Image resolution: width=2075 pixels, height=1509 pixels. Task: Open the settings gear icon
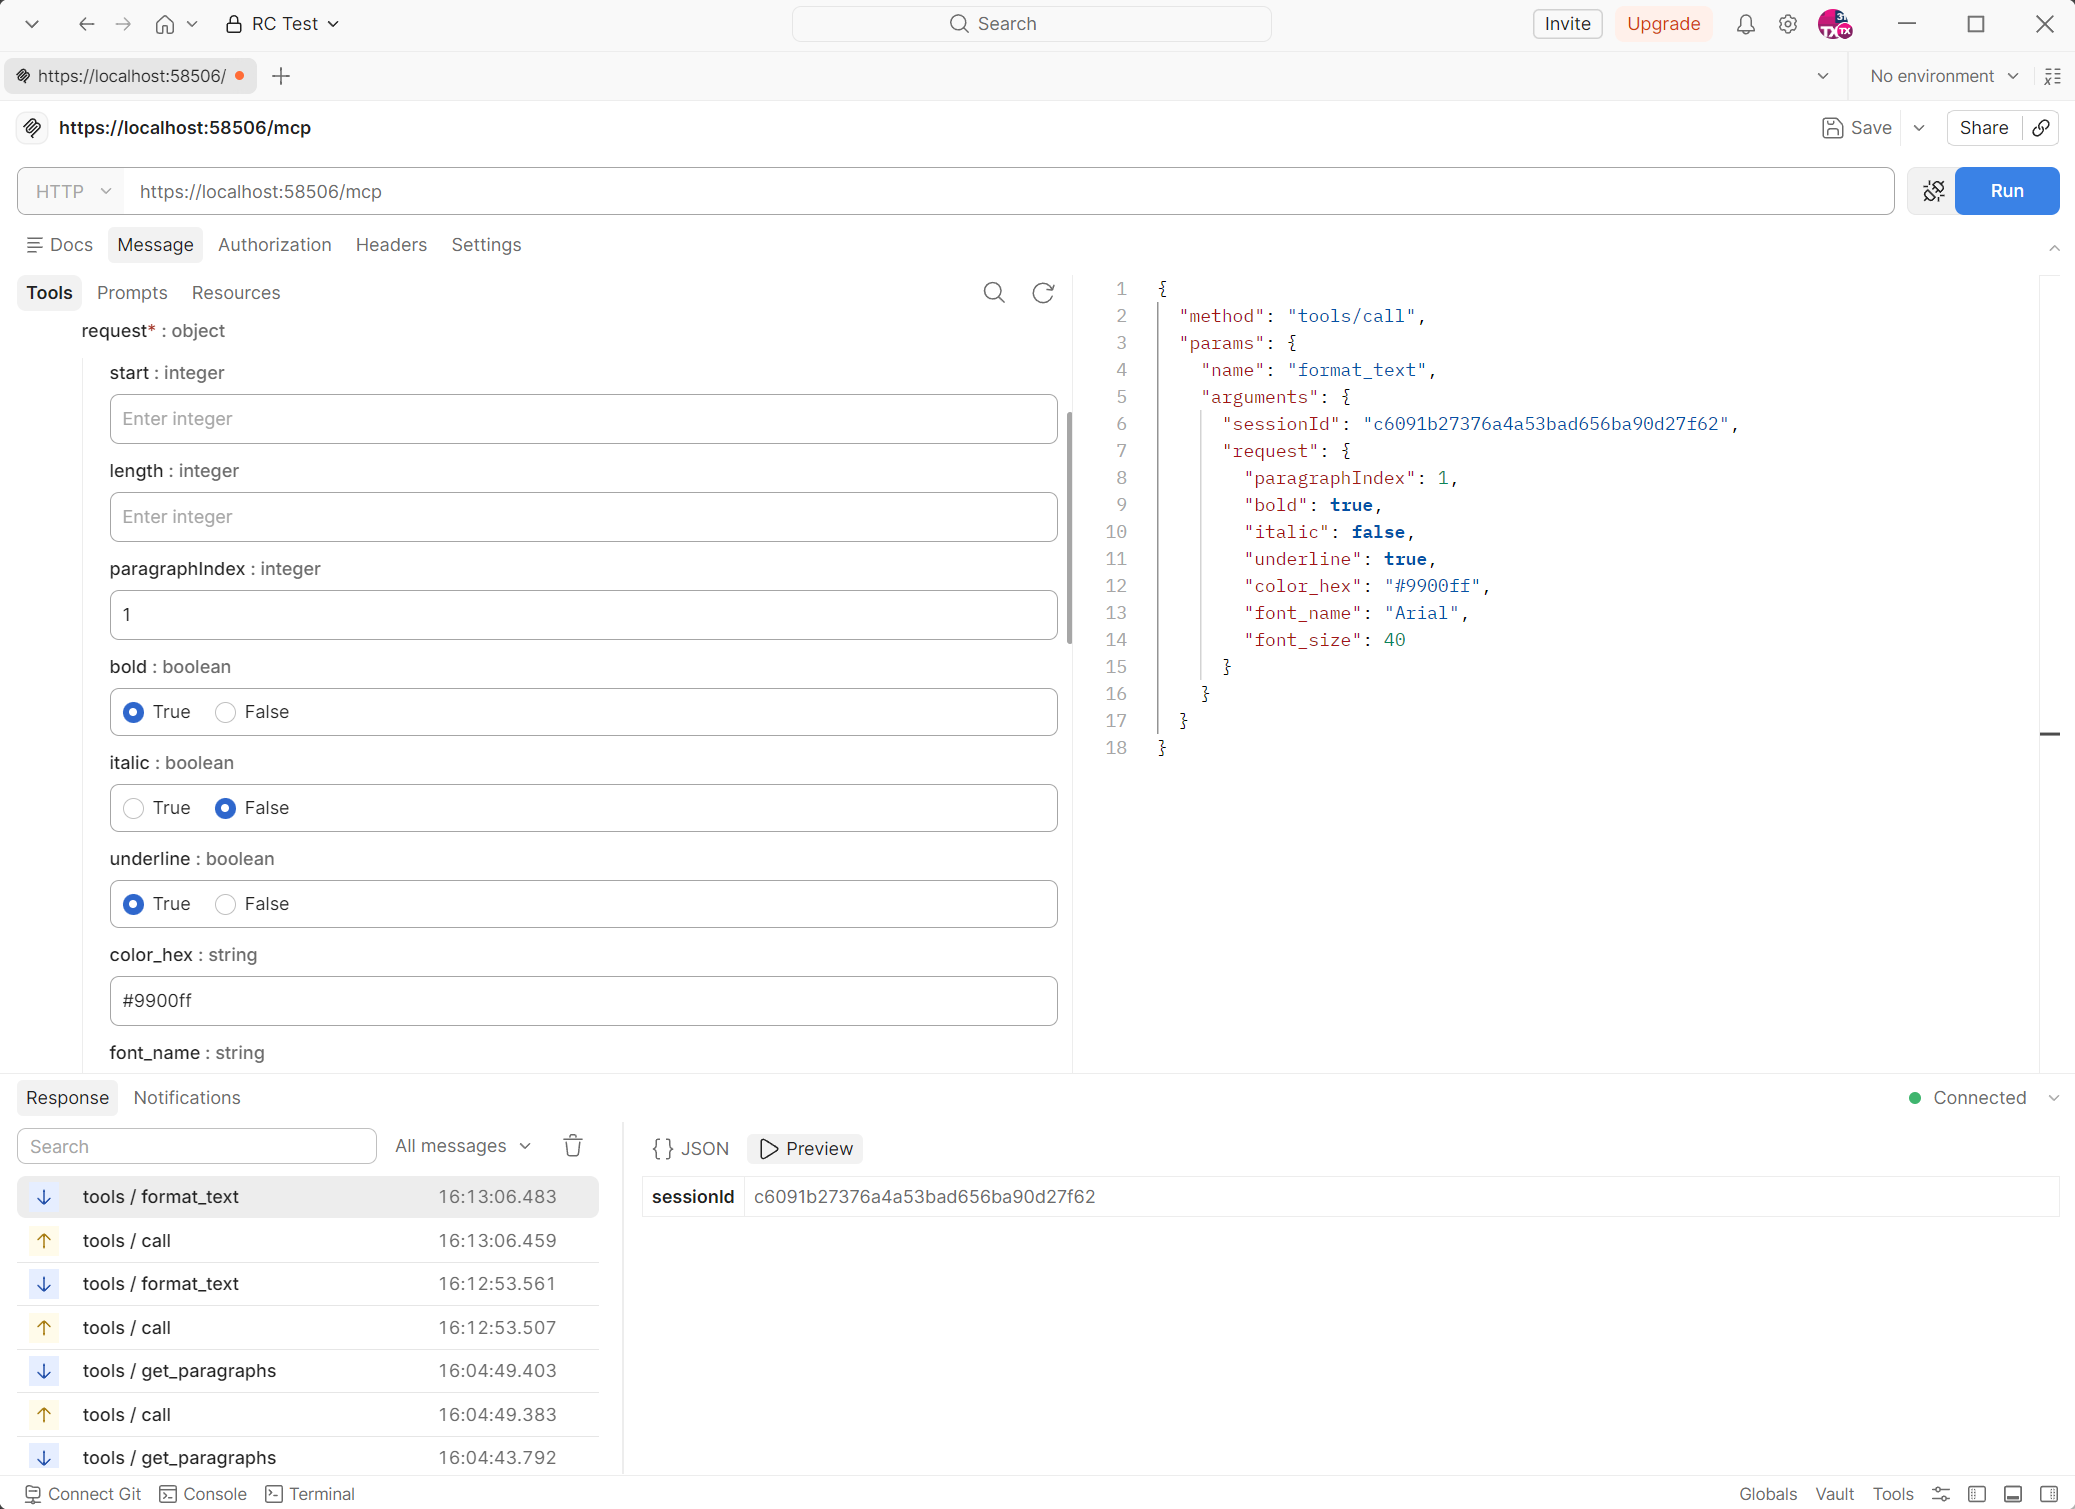[x=1789, y=23]
